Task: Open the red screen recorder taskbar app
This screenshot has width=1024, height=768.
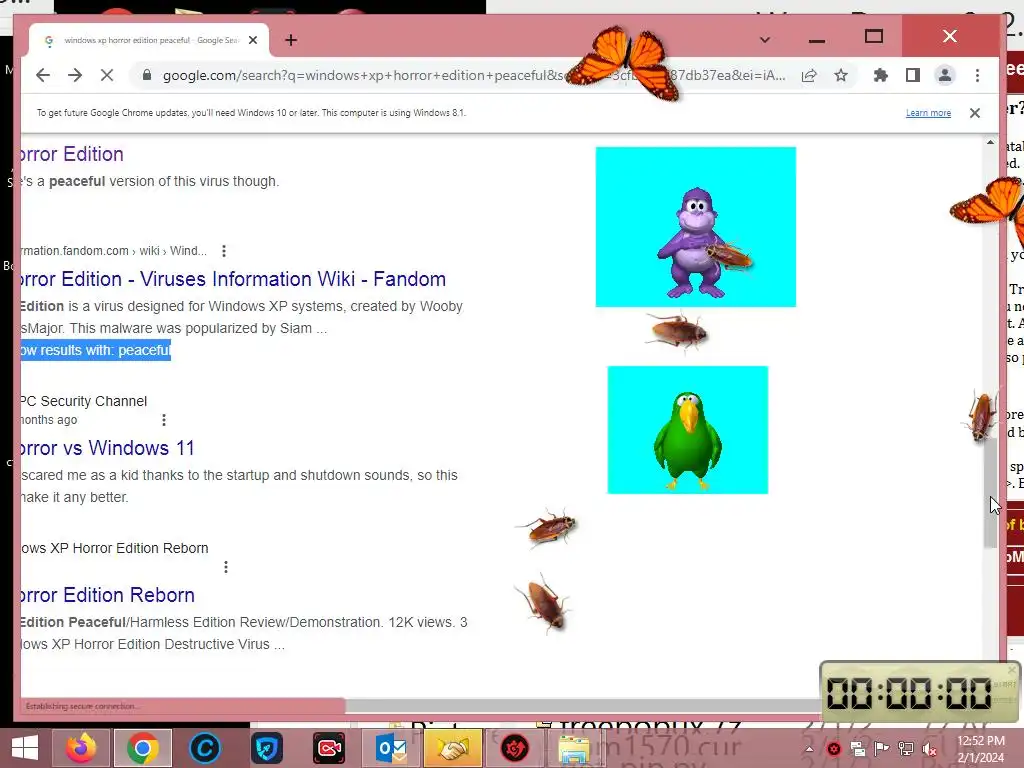Action: 328,748
